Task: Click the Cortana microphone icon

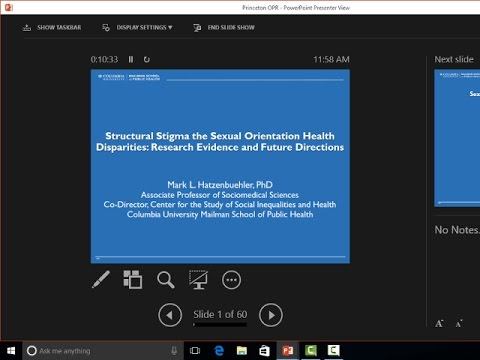Action: coord(174,351)
